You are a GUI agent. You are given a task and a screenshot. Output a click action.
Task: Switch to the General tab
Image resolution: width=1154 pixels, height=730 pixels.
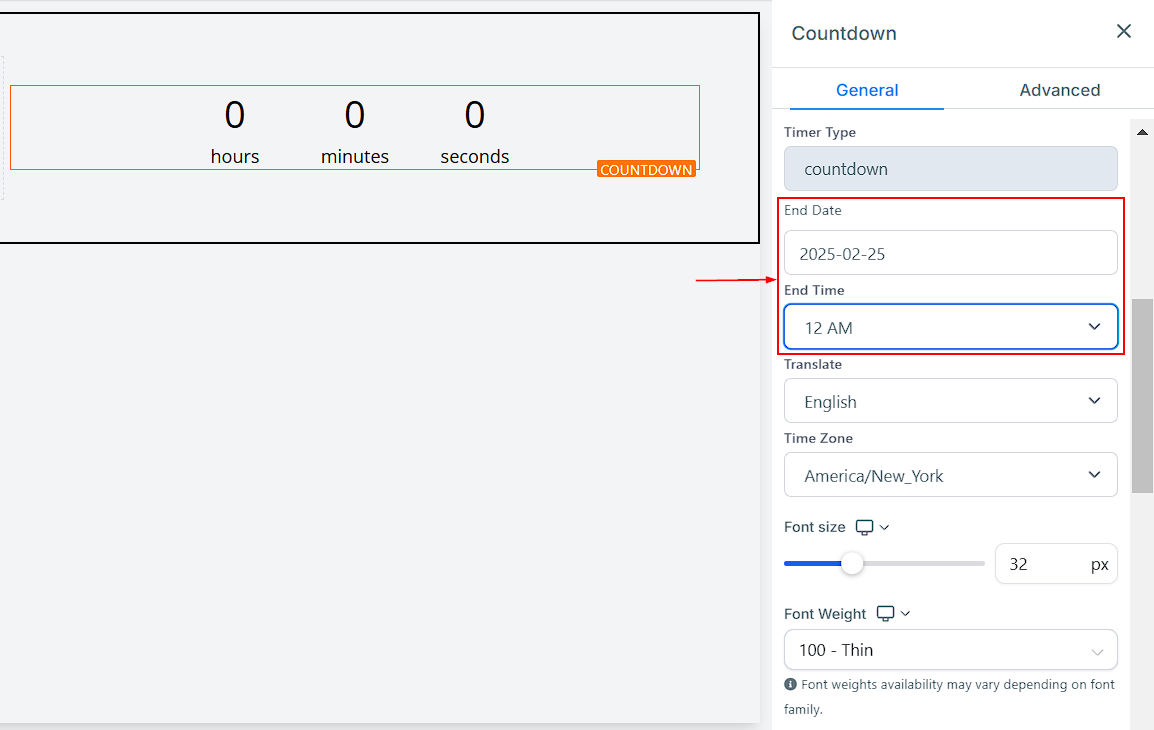coord(867,90)
